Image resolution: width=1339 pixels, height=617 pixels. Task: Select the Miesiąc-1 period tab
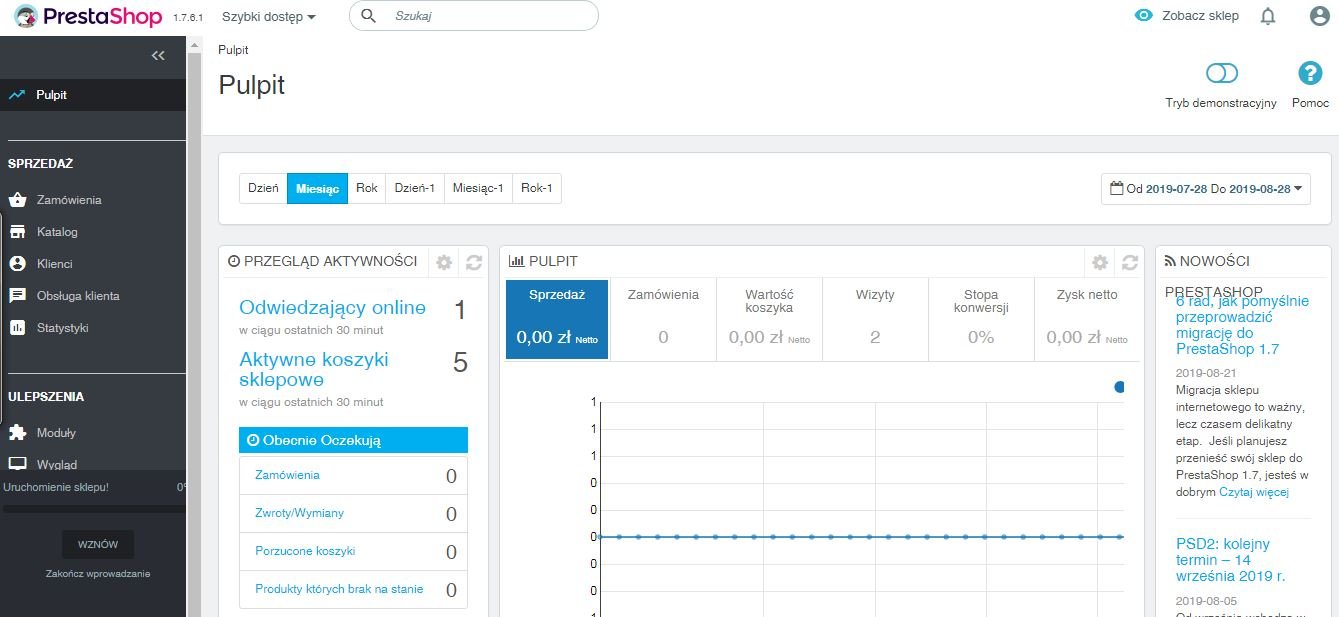[x=478, y=188]
